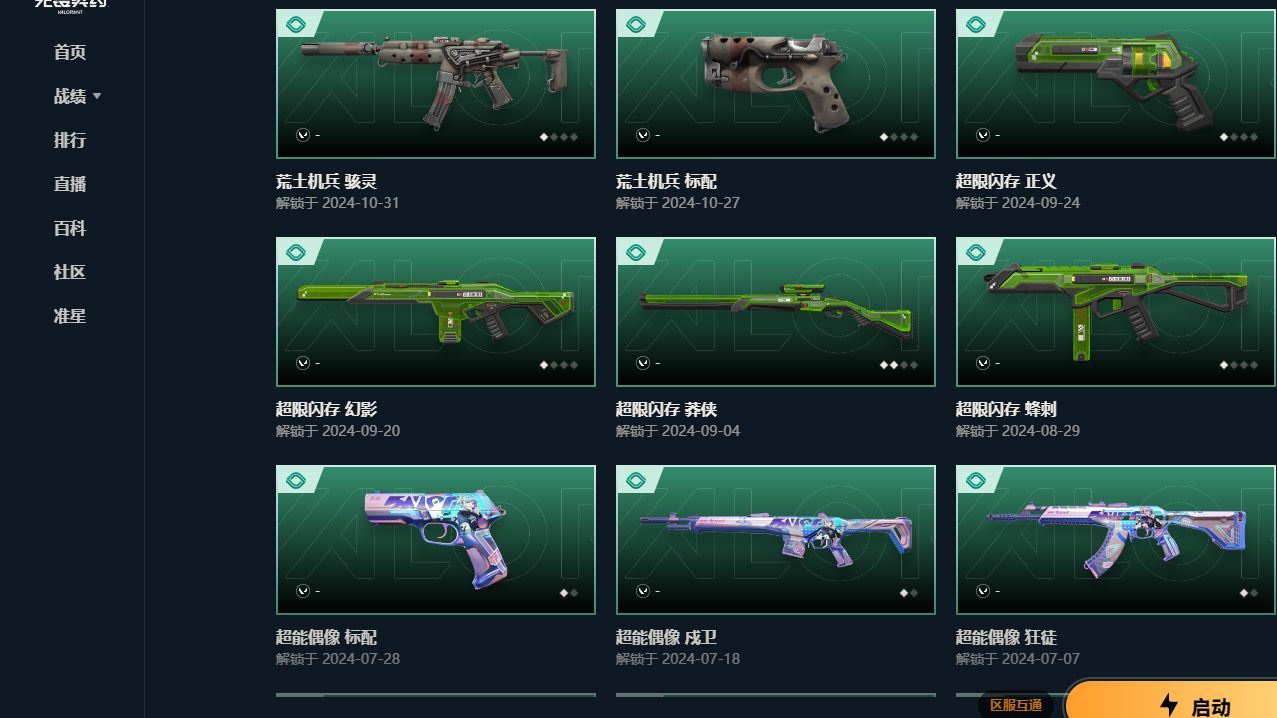Open the 超限闪存 幻影 skin thumbnail
This screenshot has width=1277, height=718.
point(436,312)
